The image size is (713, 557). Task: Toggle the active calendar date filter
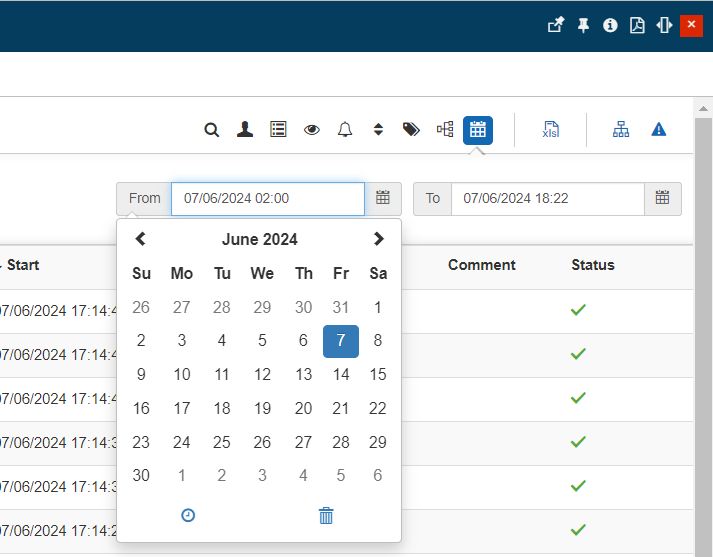point(477,130)
